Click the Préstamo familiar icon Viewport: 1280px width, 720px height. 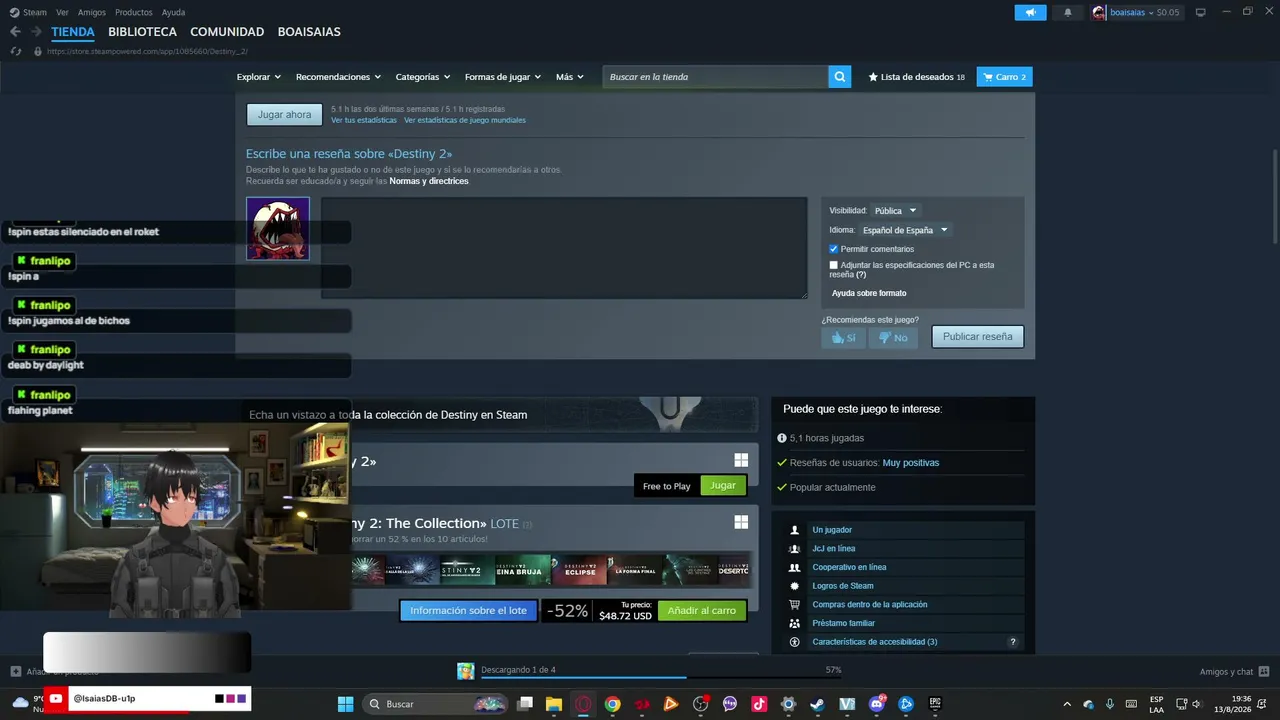[795, 623]
